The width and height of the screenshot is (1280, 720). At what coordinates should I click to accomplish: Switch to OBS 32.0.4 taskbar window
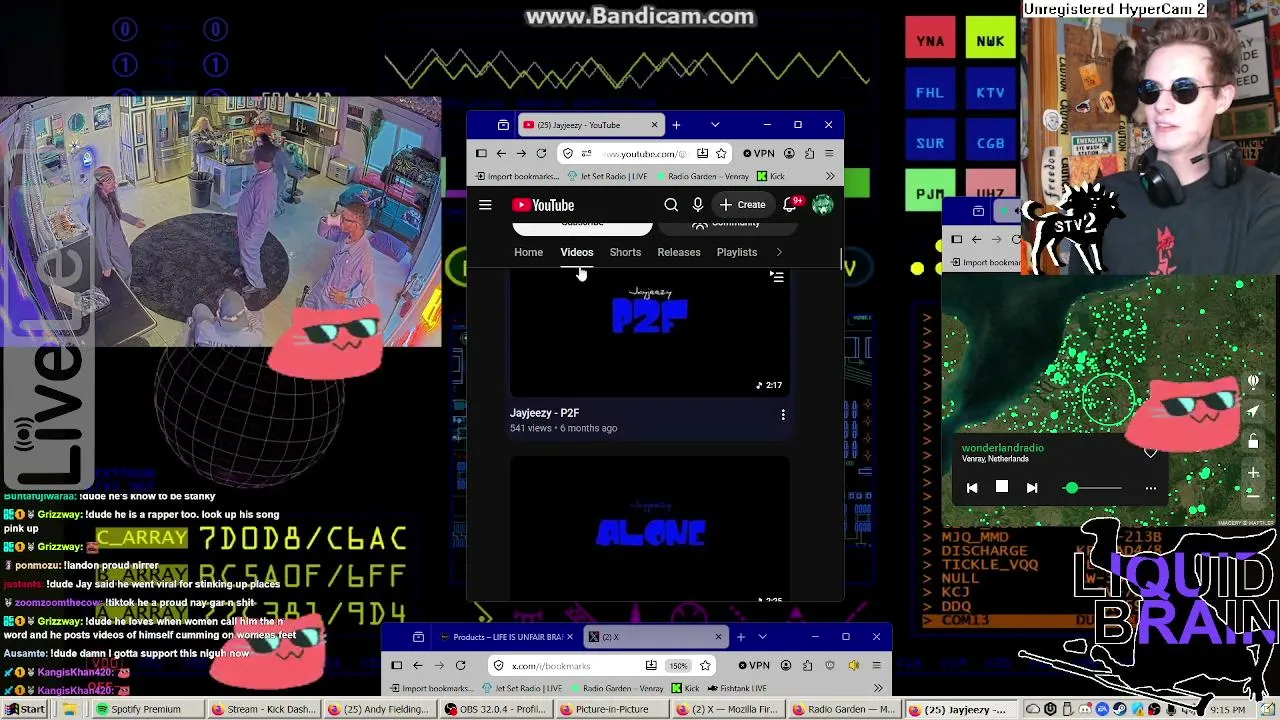(497, 709)
